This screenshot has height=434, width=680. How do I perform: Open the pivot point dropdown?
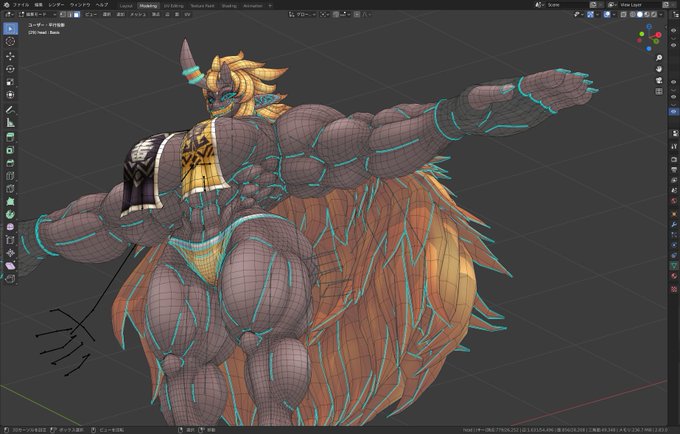pos(325,14)
